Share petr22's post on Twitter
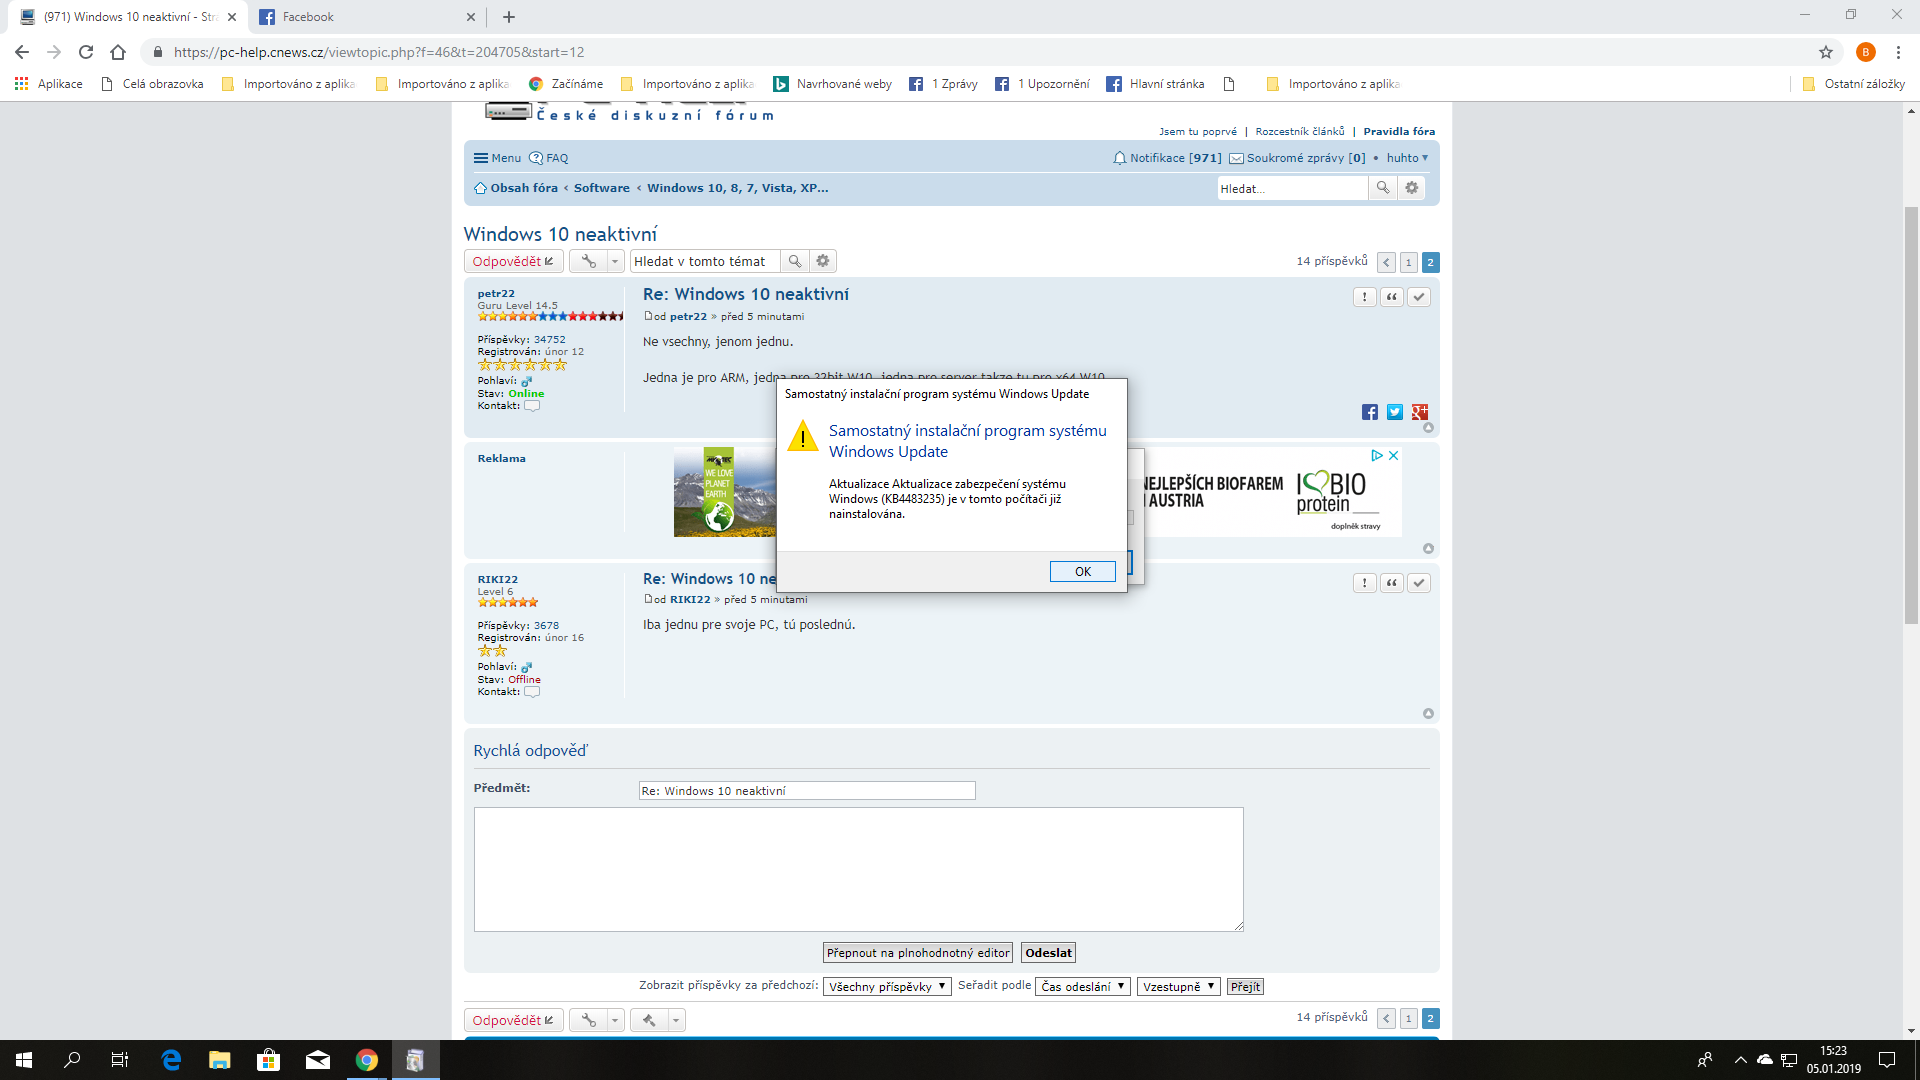 pos(1394,412)
